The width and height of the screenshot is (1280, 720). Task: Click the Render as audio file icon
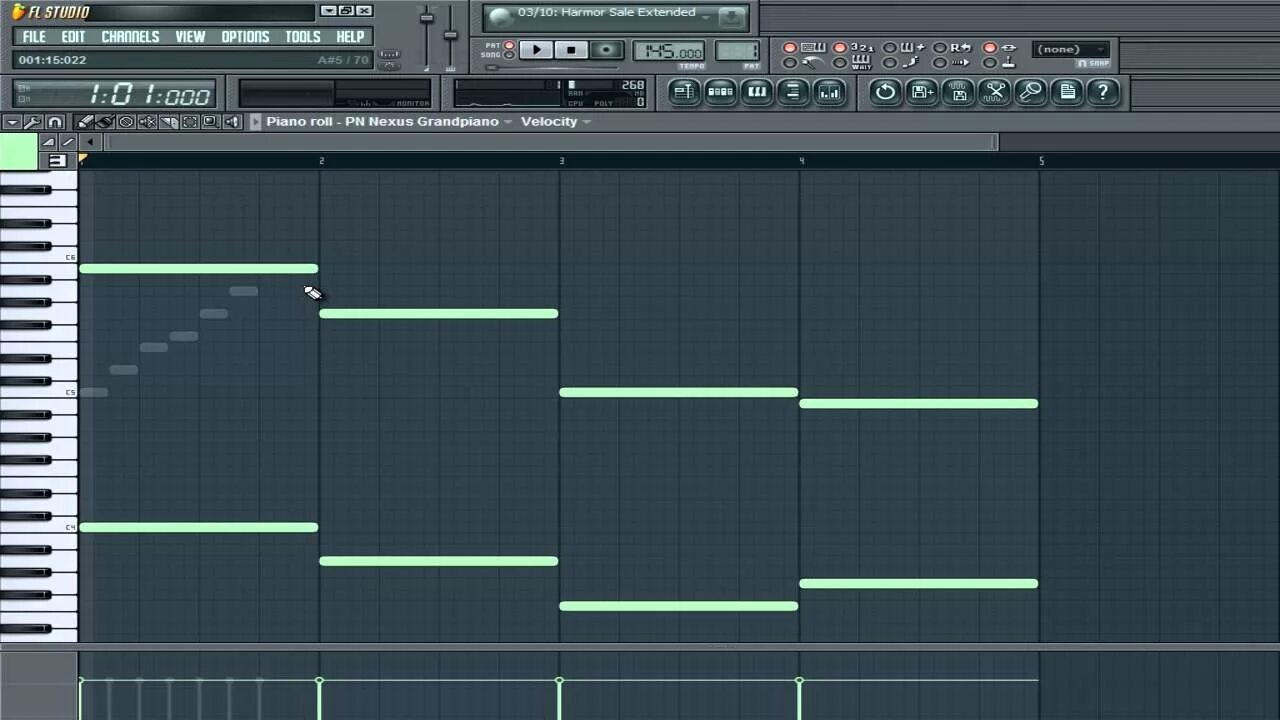pos(959,92)
